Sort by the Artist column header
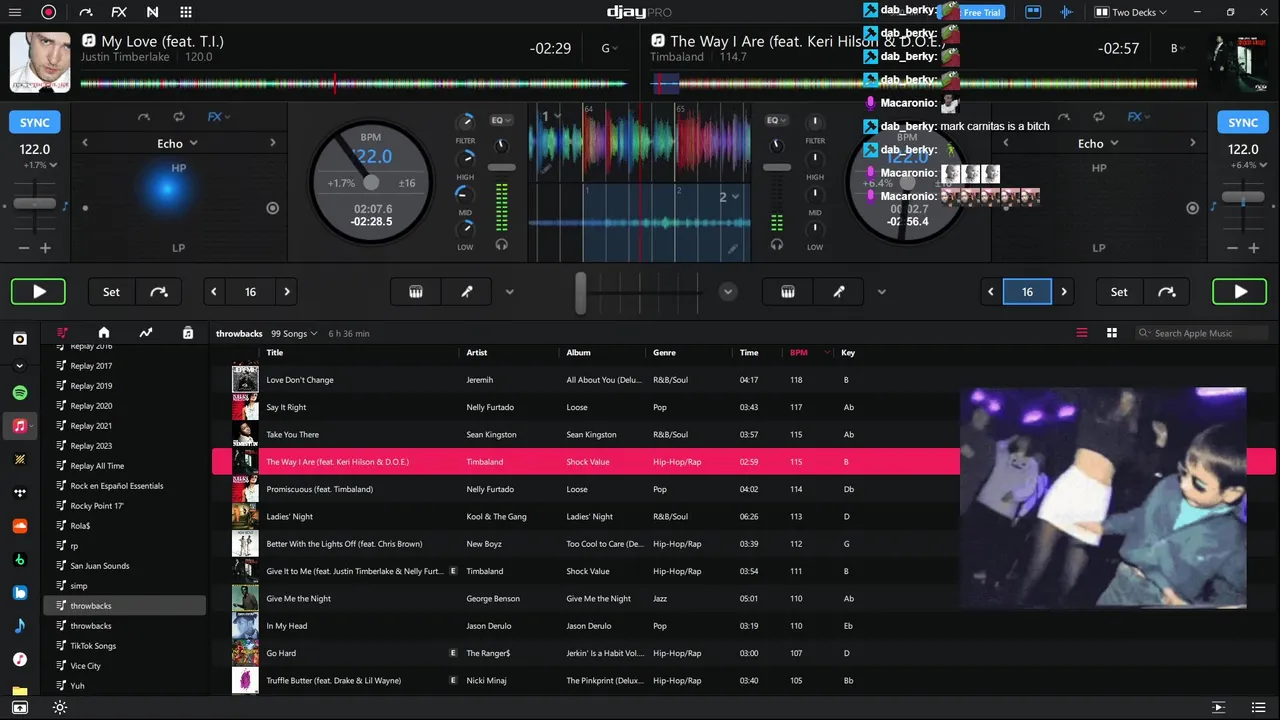1280x720 pixels. click(477, 352)
